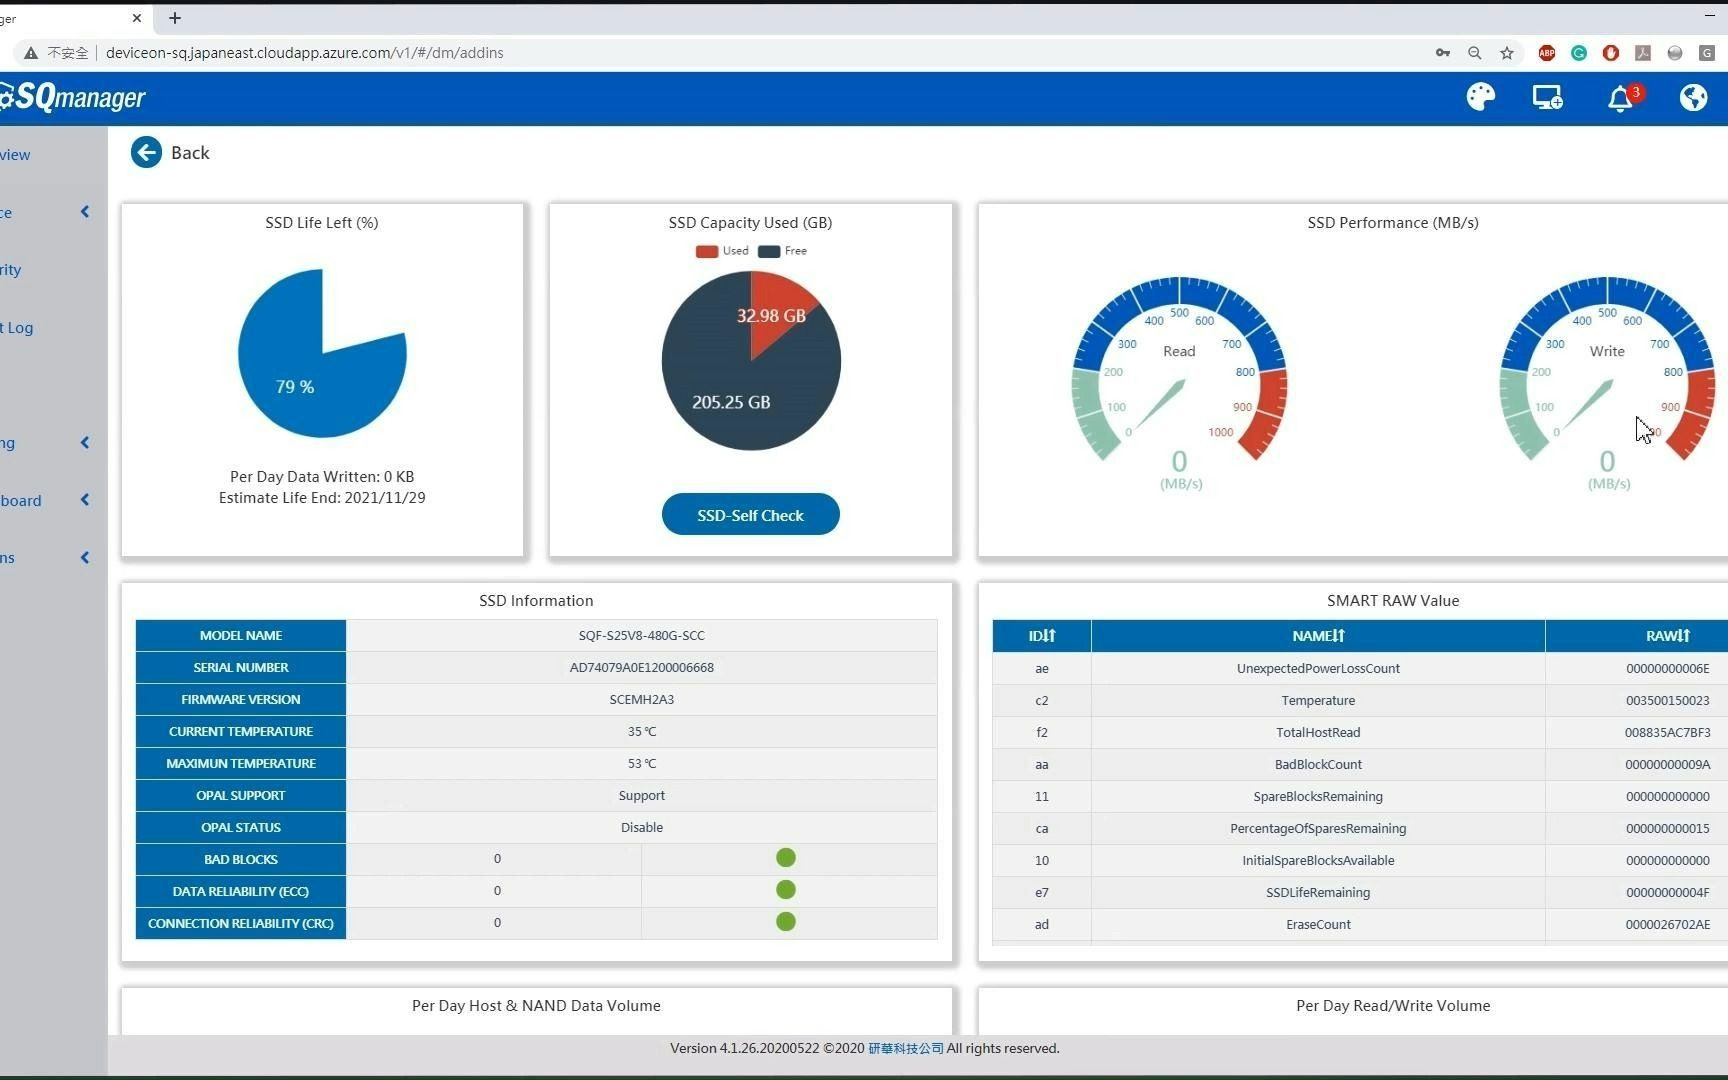The width and height of the screenshot is (1728, 1080).
Task: Bookmark page with the star icon
Action: (1506, 53)
